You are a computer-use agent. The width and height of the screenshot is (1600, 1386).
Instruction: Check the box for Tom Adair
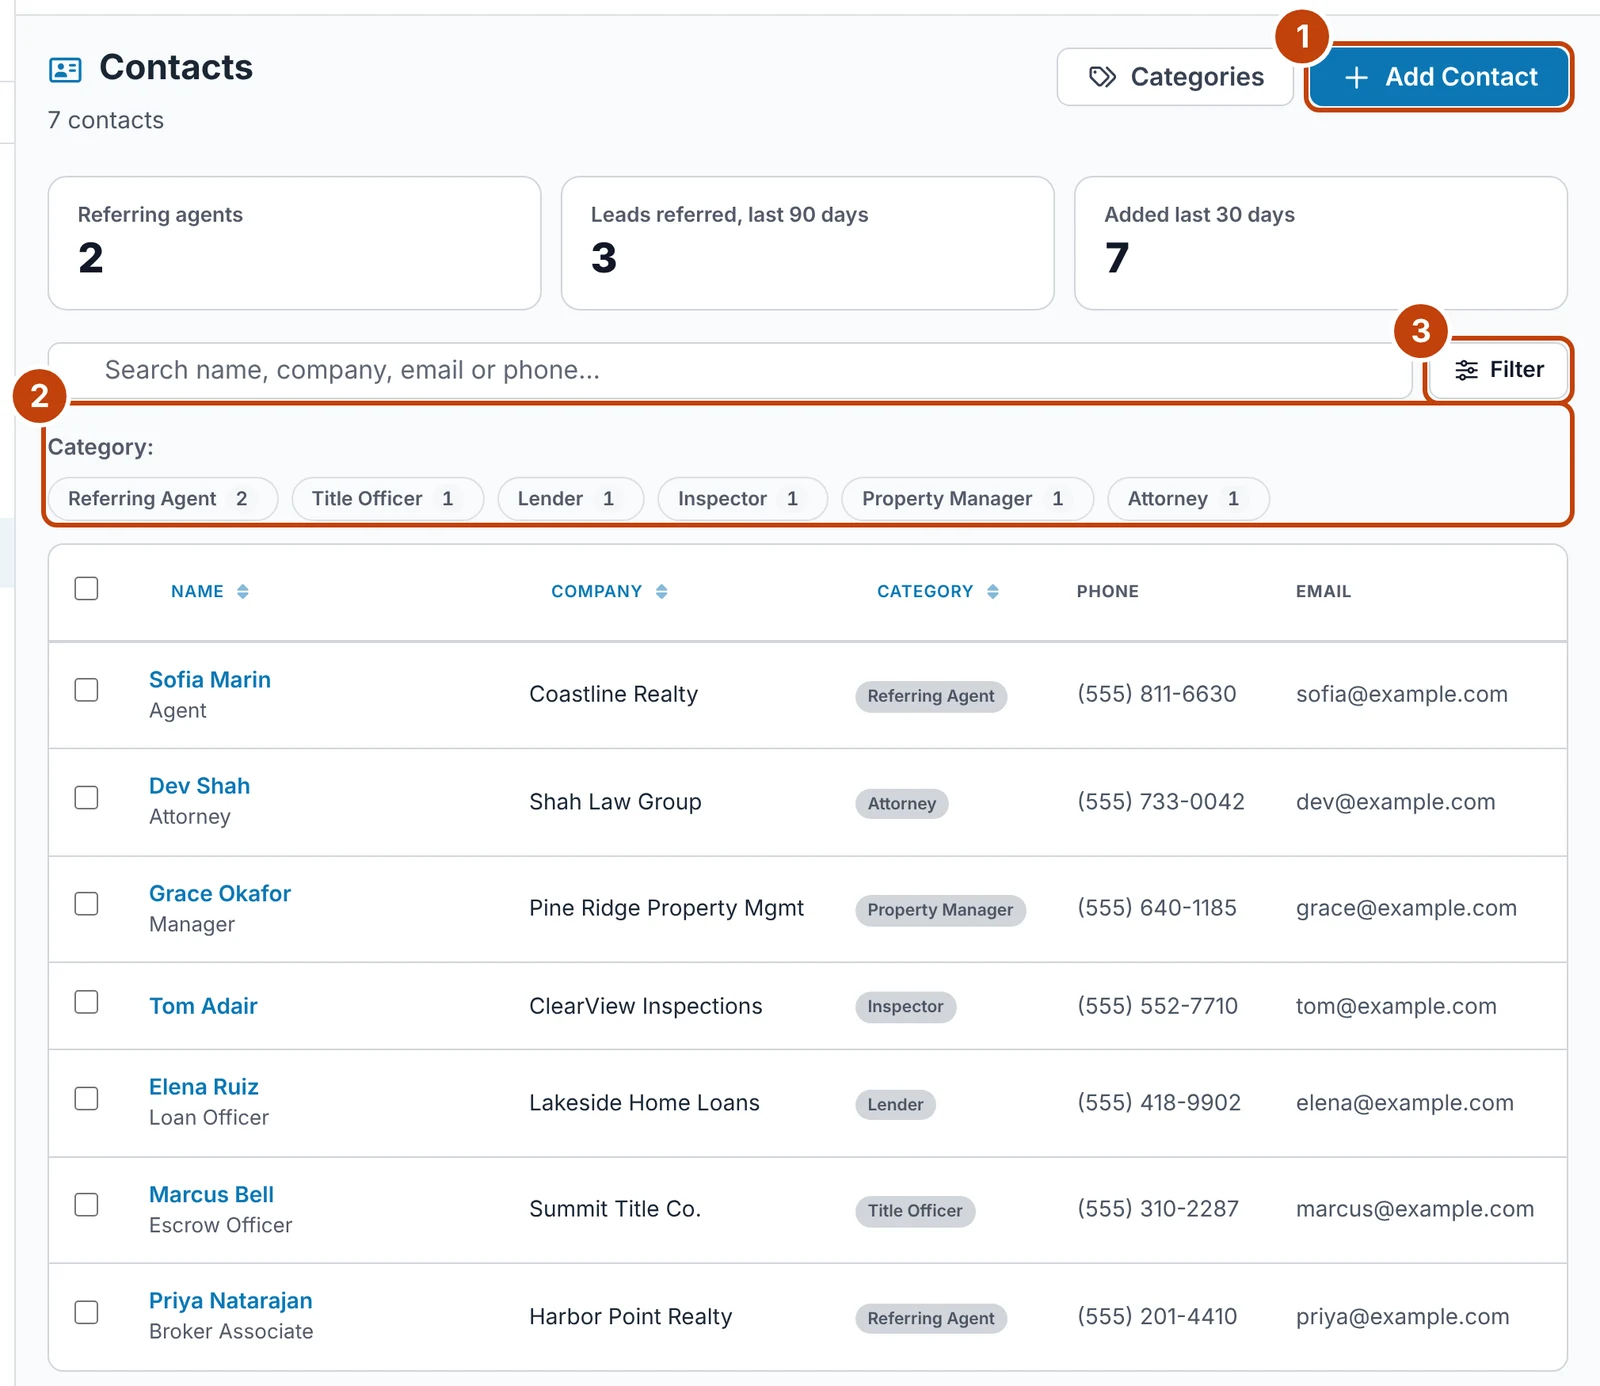[87, 1002]
